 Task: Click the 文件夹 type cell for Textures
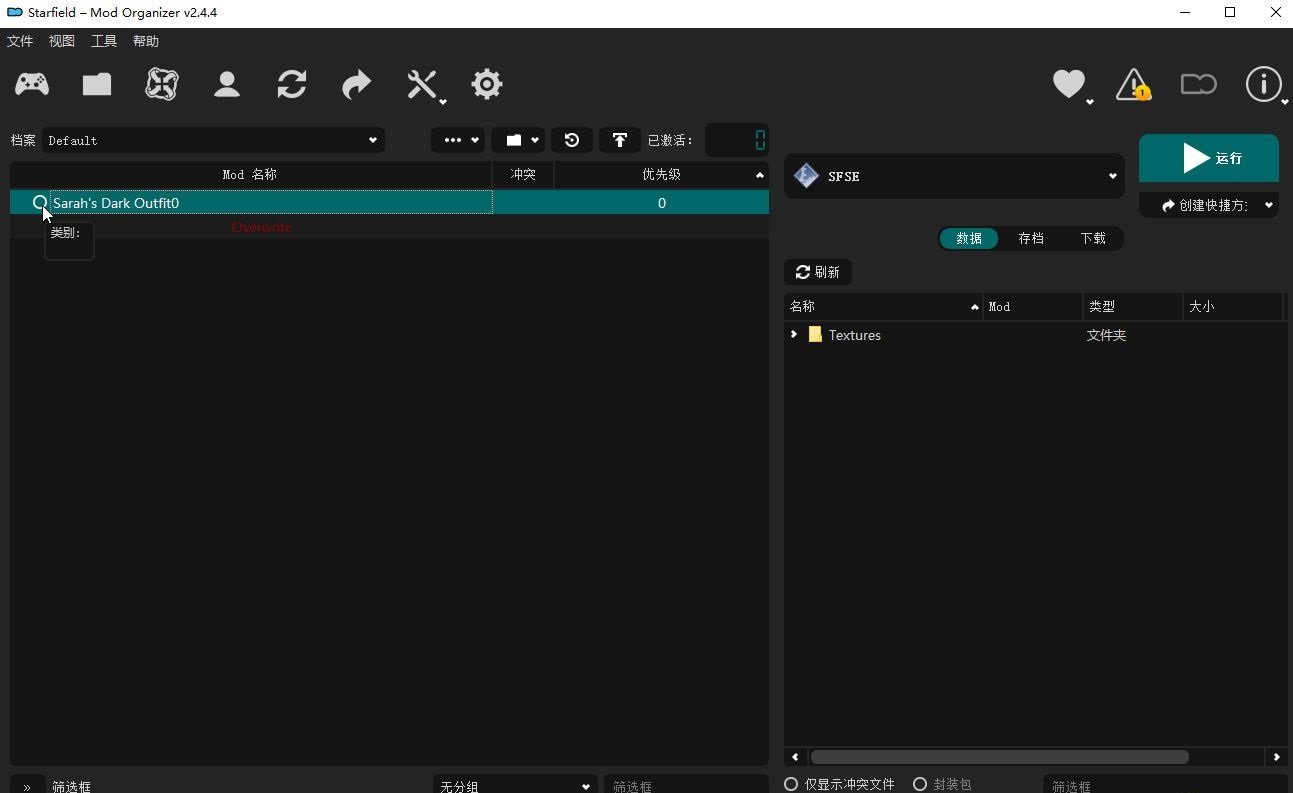[x=1107, y=335]
